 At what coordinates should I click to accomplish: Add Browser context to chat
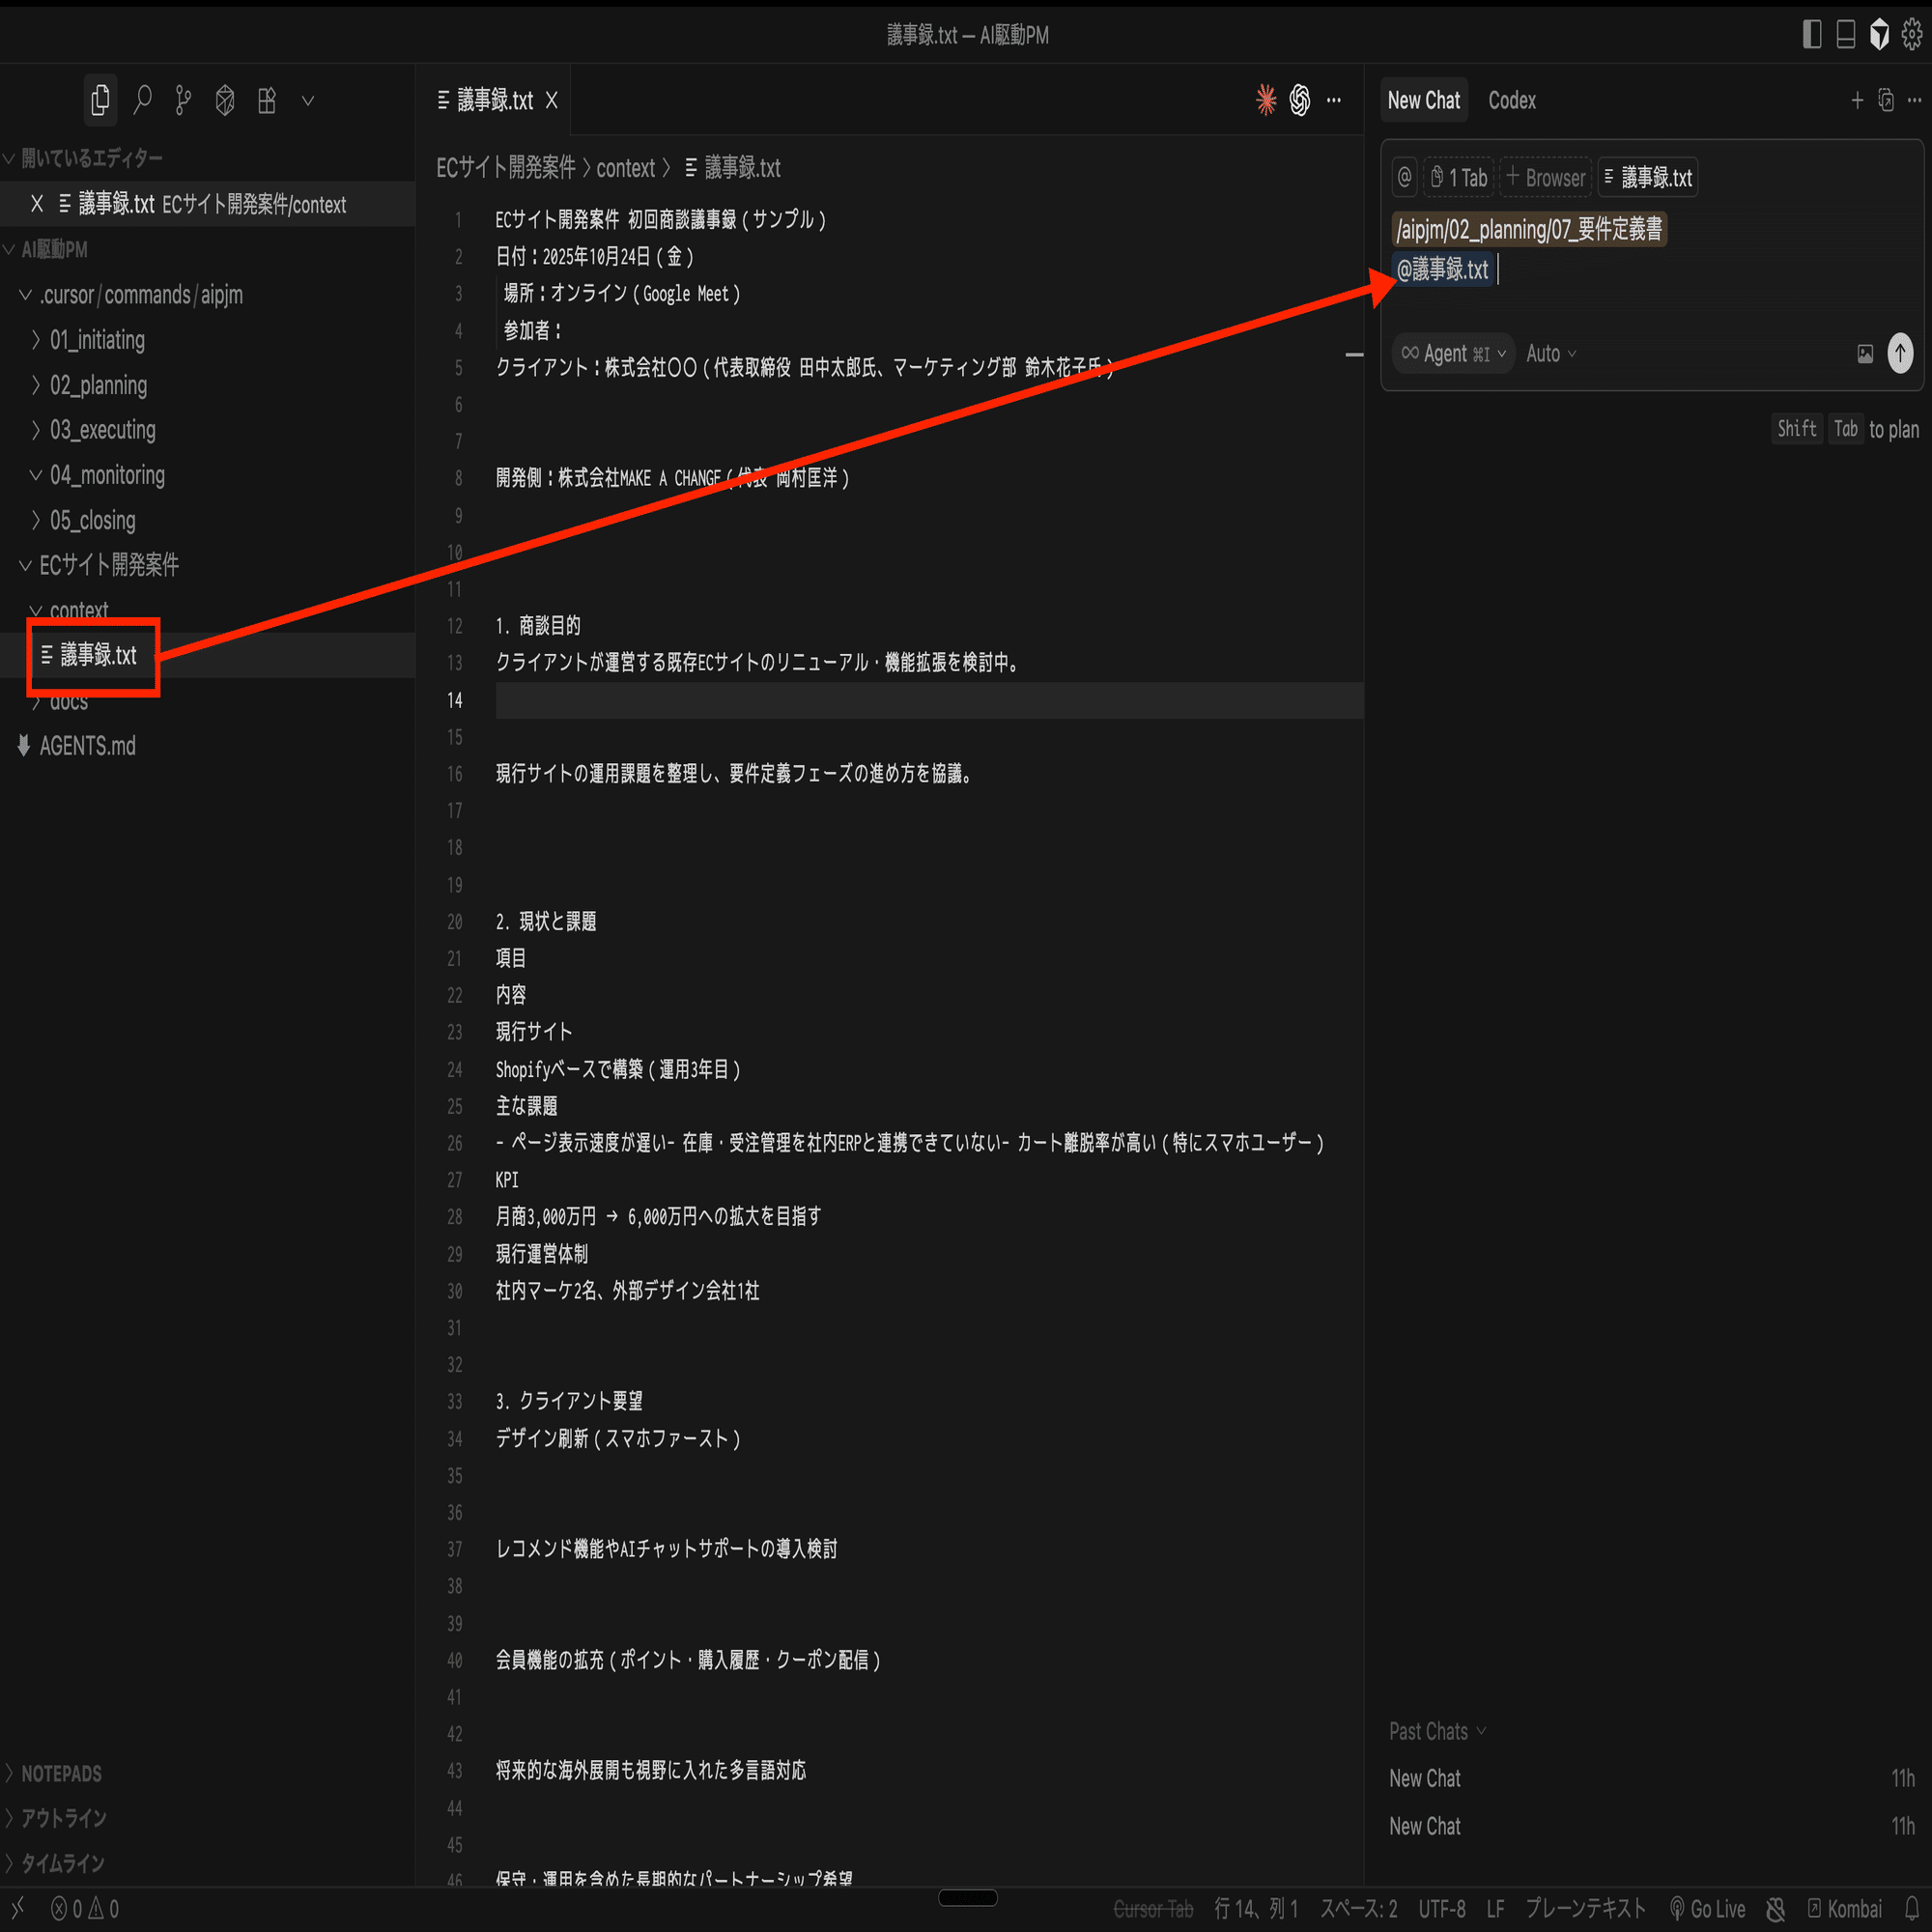(1545, 178)
